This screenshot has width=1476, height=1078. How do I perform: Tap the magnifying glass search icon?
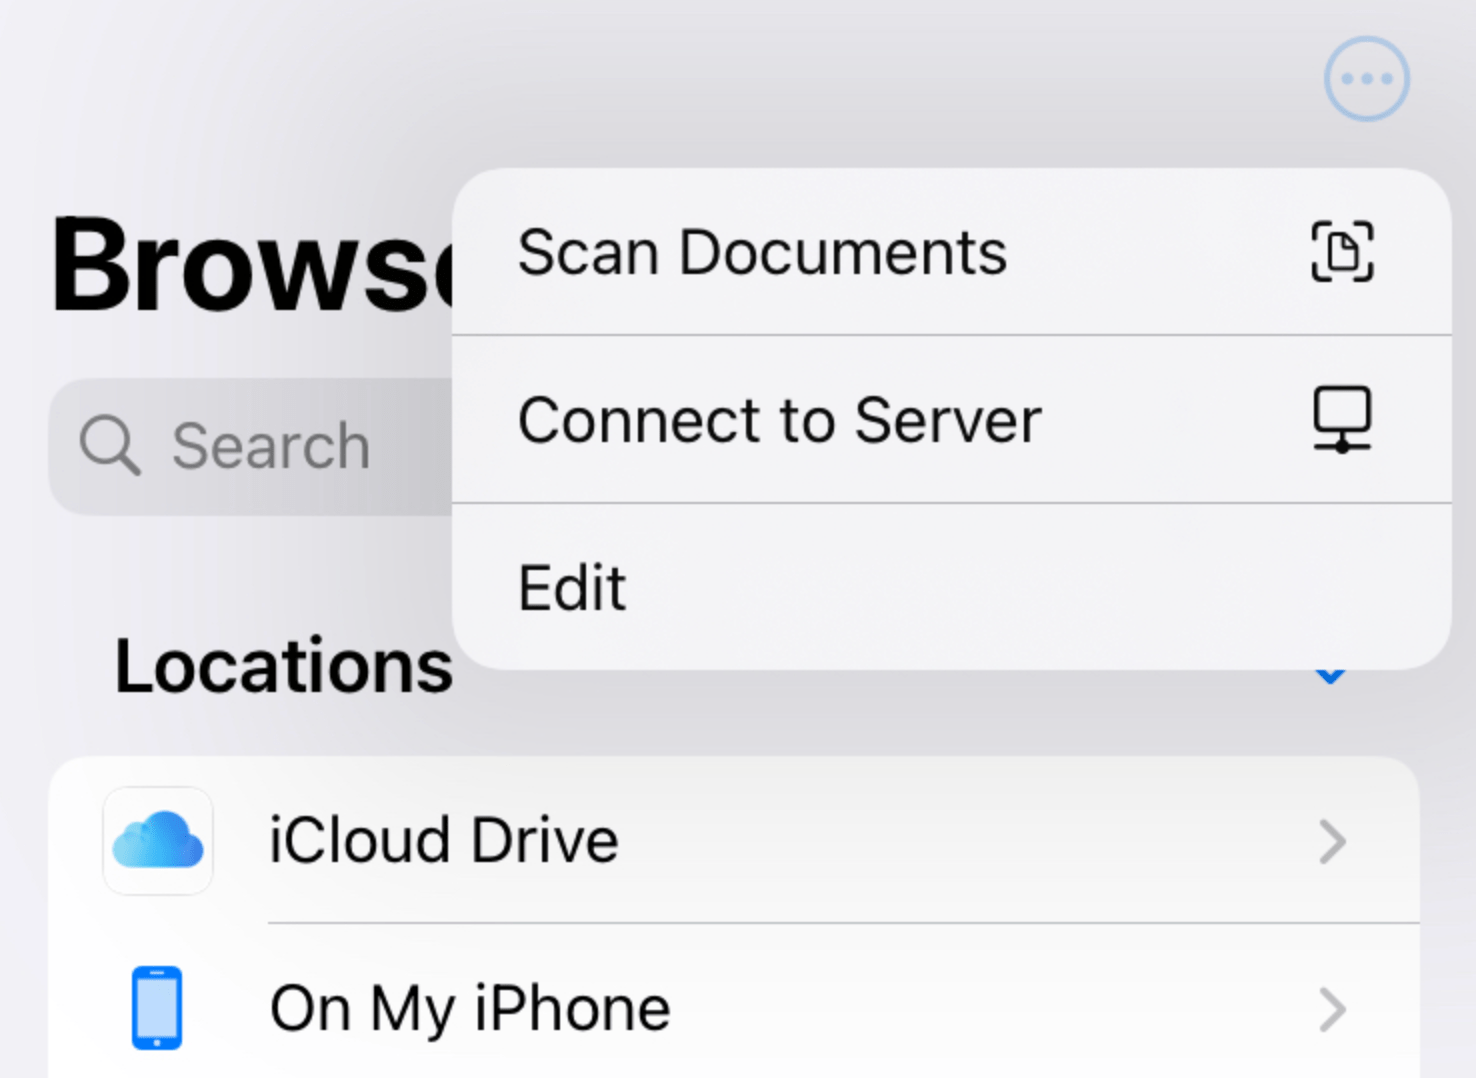(x=109, y=446)
